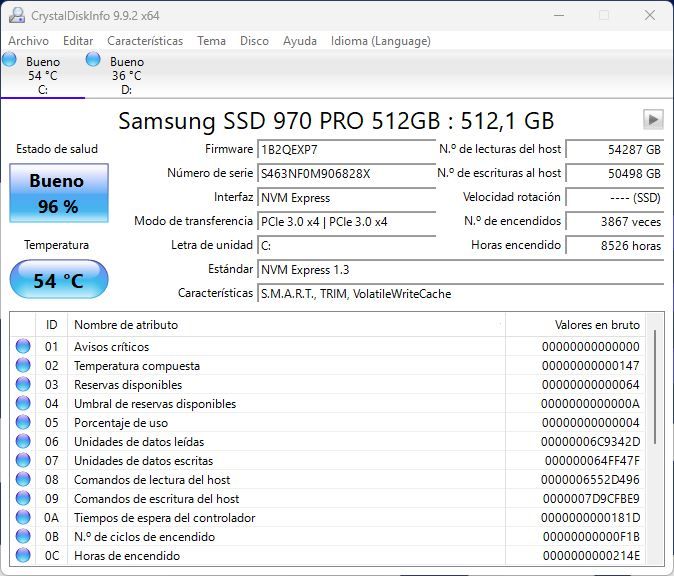The width and height of the screenshot is (674, 576).
Task: Select the C: drive status orb
Action: [x=9, y=59]
